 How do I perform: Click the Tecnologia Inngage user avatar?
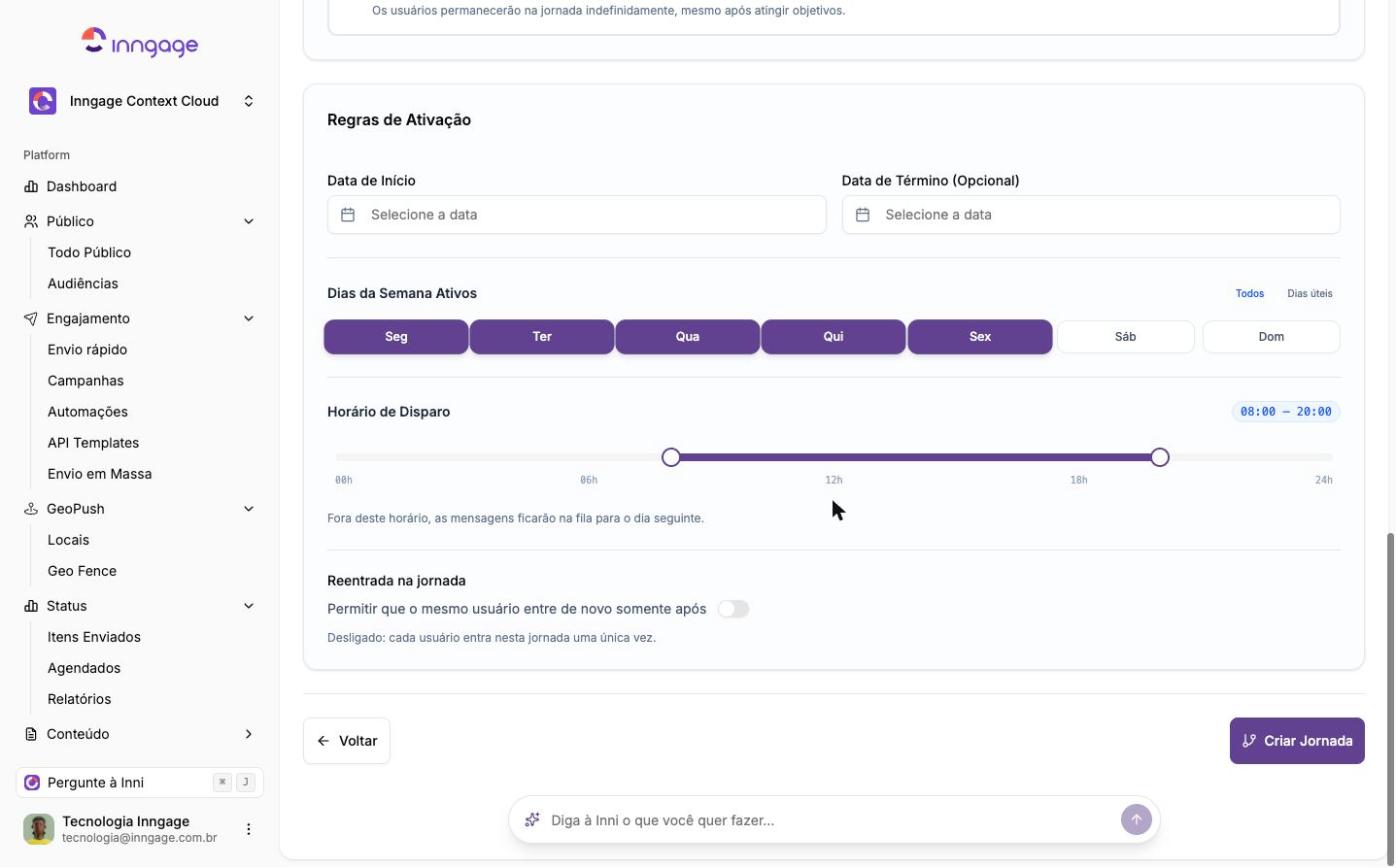[39, 829]
